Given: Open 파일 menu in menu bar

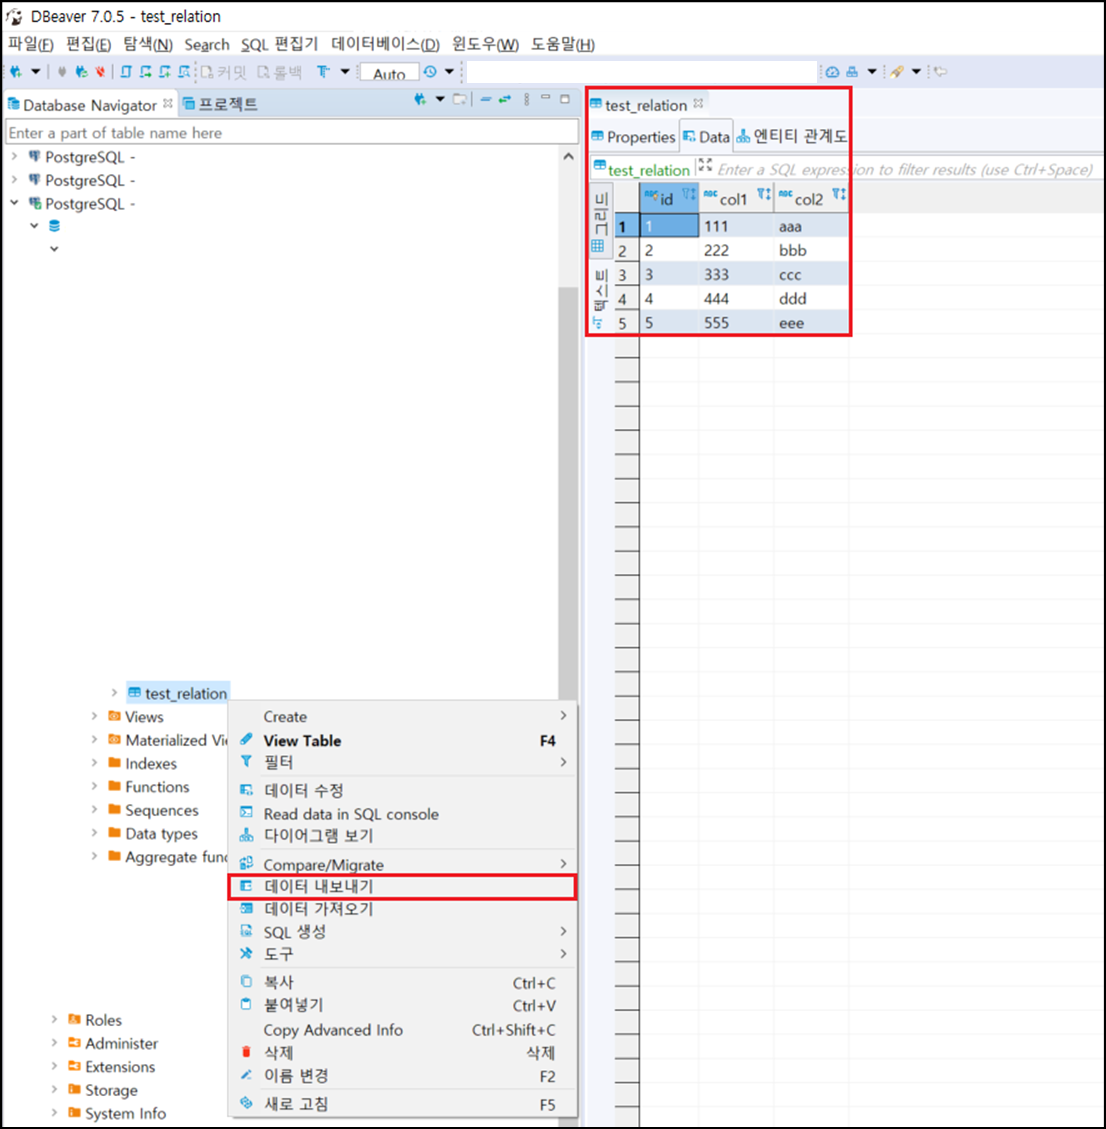Looking at the screenshot, I should coord(30,44).
